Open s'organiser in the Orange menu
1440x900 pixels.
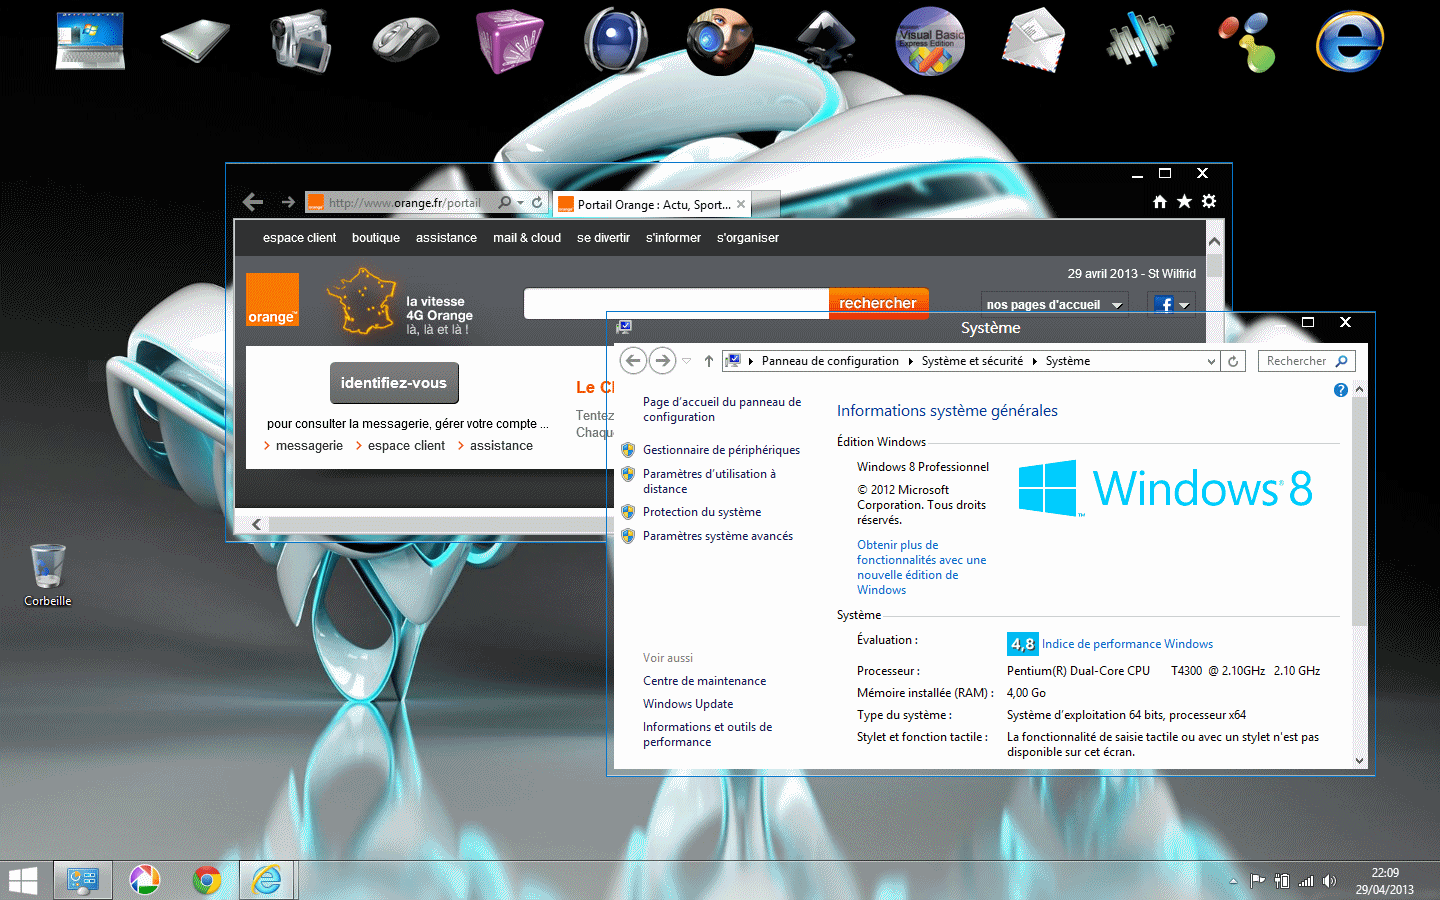pos(748,238)
